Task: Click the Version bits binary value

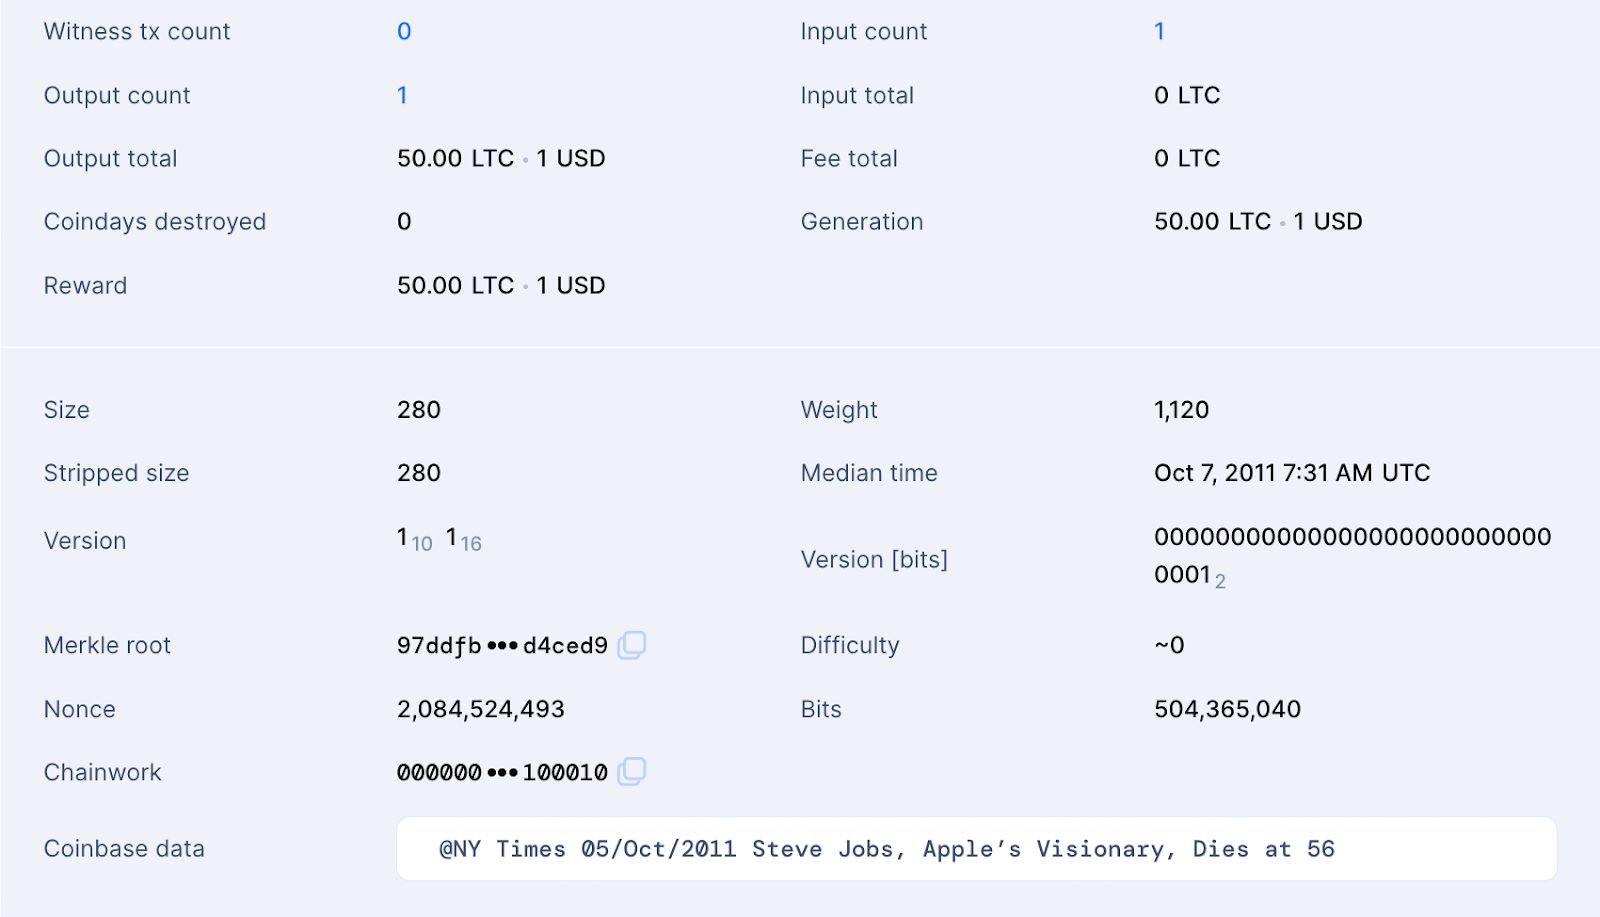Action: click(x=1352, y=556)
